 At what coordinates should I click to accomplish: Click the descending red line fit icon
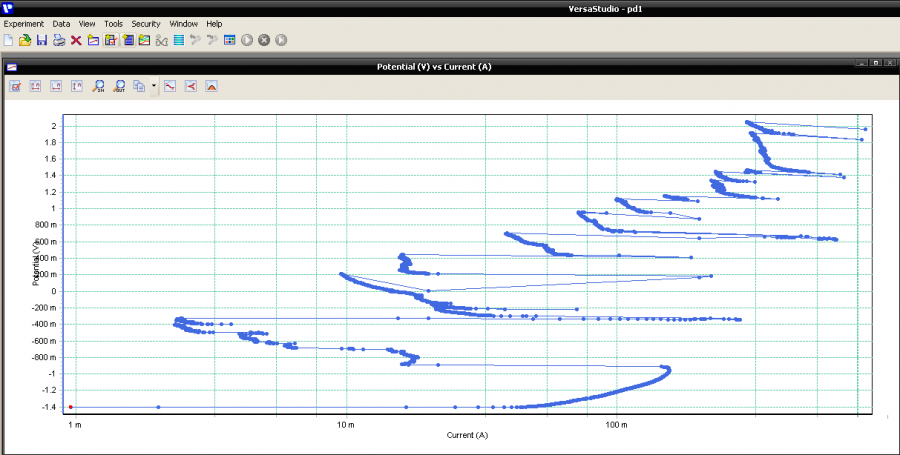[170, 86]
